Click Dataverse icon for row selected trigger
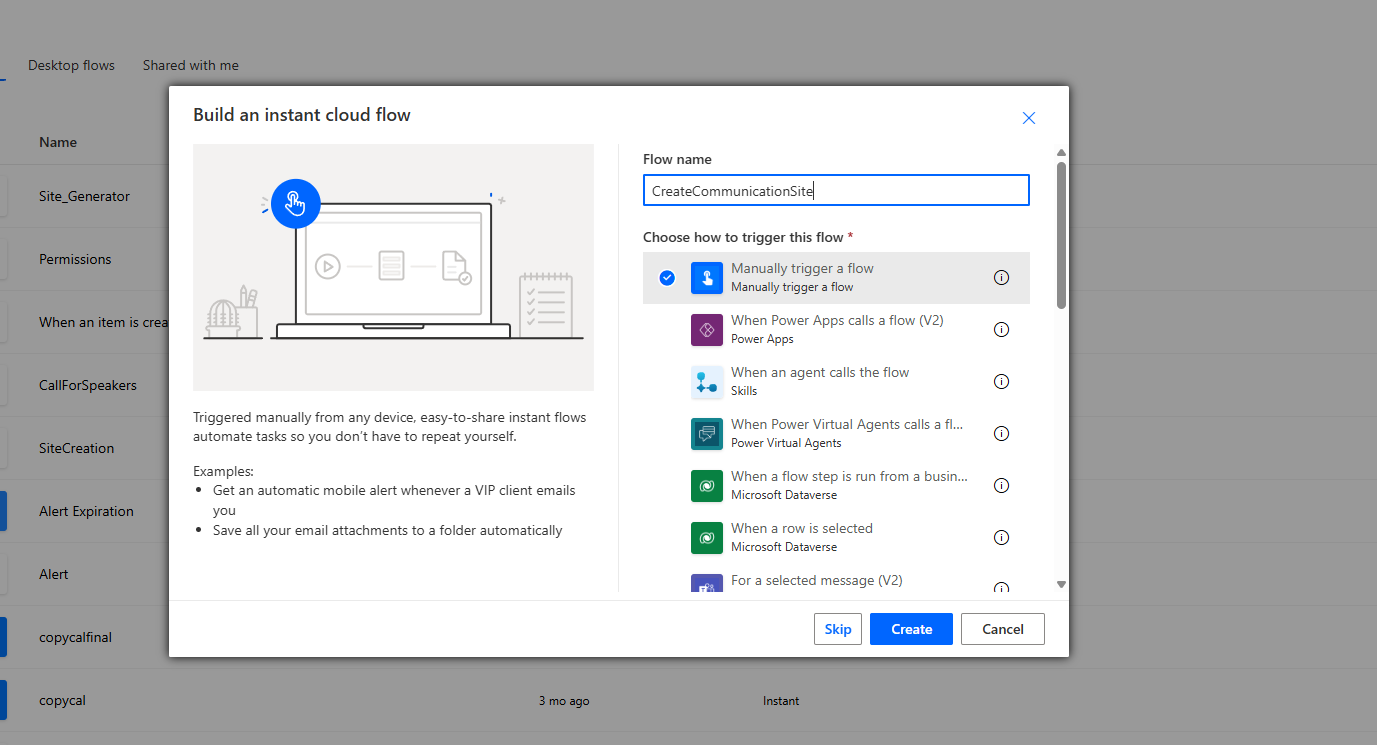 point(706,538)
